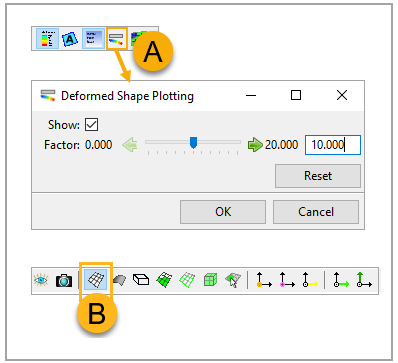Image resolution: width=398 pixels, height=363 pixels.
Task: Uncheck the Show checkbox
Action: [x=91, y=125]
